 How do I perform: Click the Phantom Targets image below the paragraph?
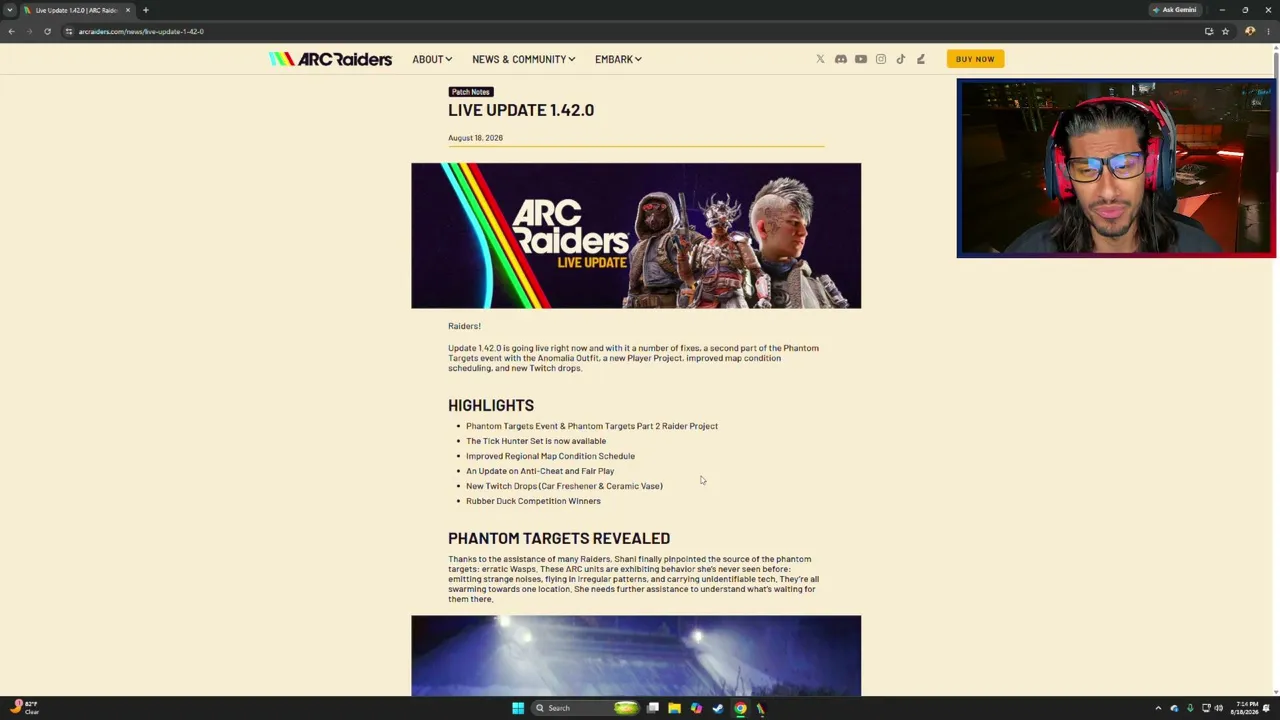point(636,656)
